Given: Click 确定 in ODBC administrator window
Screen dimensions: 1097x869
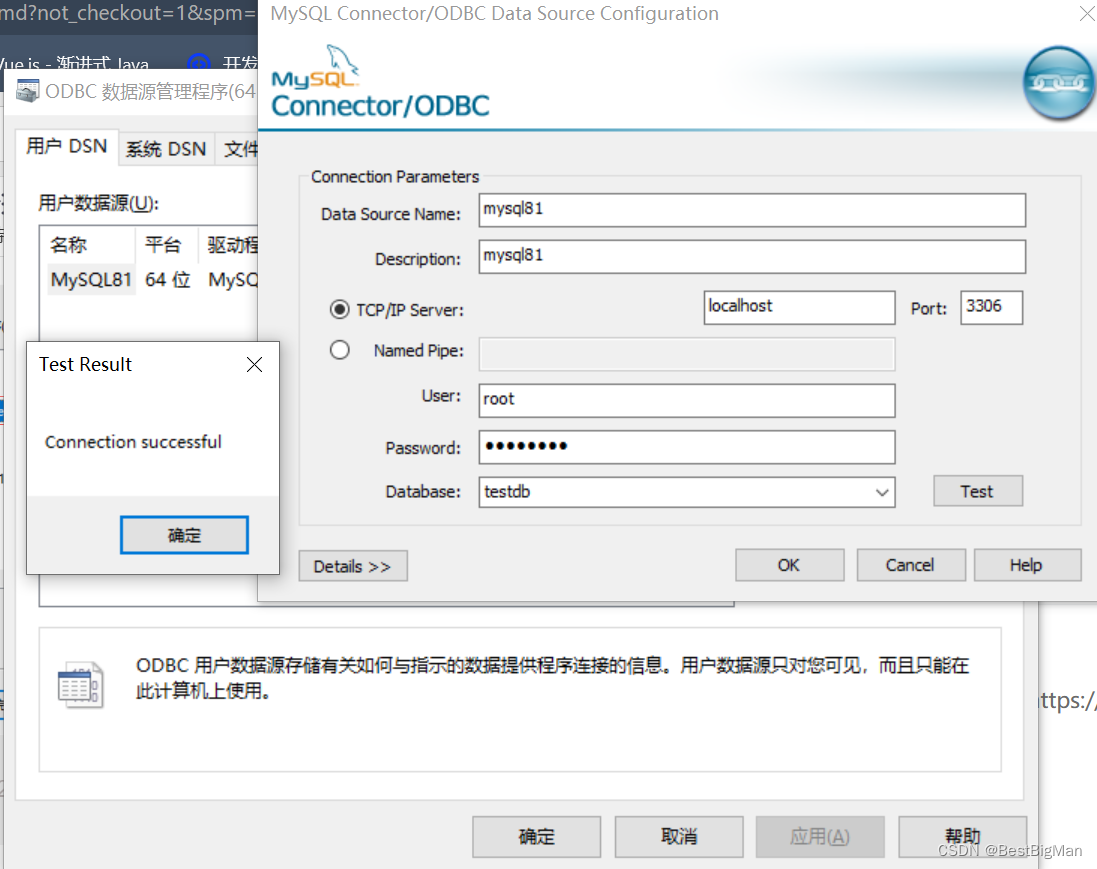Looking at the screenshot, I should coord(537,837).
